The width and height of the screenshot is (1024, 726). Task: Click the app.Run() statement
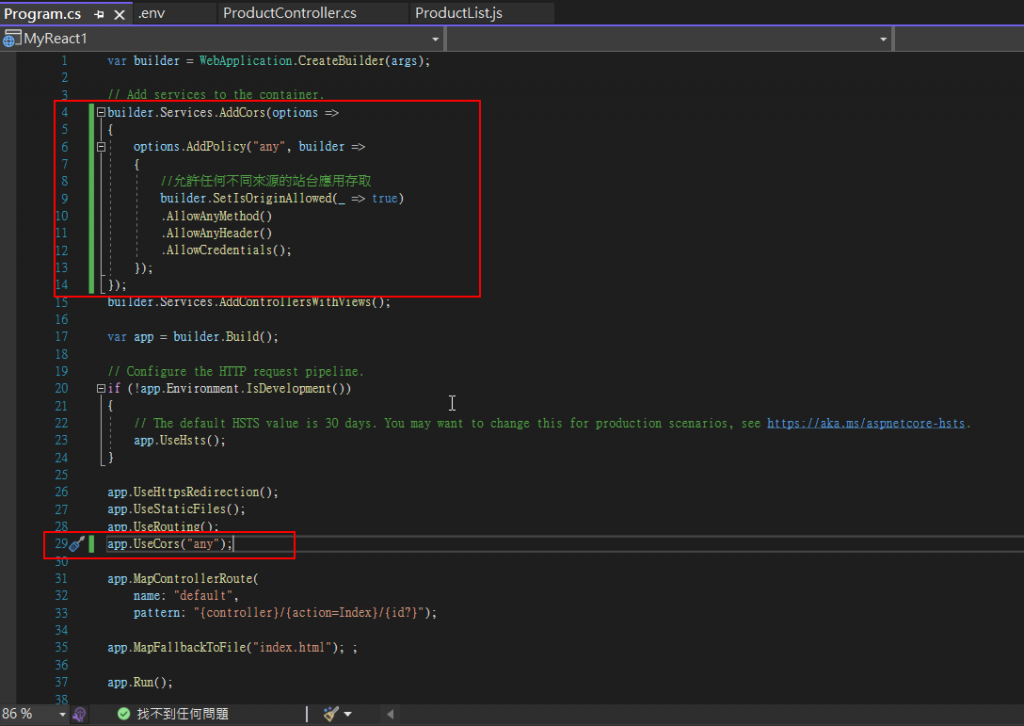(x=140, y=682)
